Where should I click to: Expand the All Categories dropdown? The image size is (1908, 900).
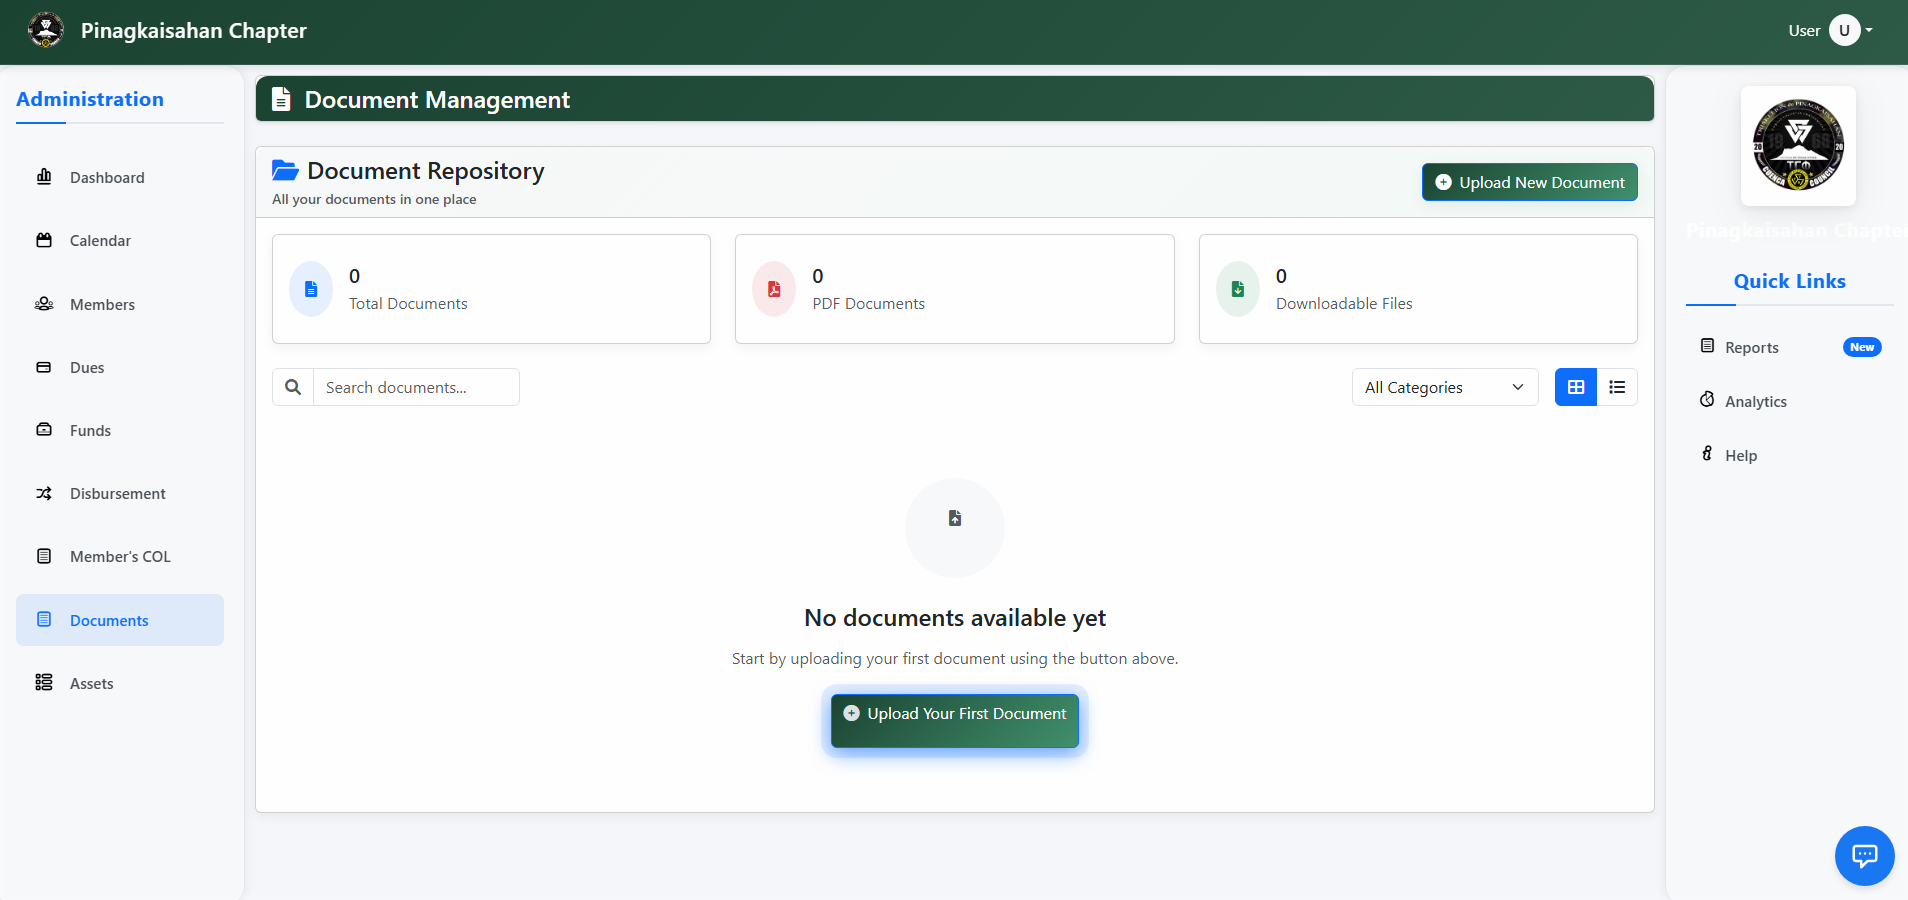click(x=1444, y=387)
